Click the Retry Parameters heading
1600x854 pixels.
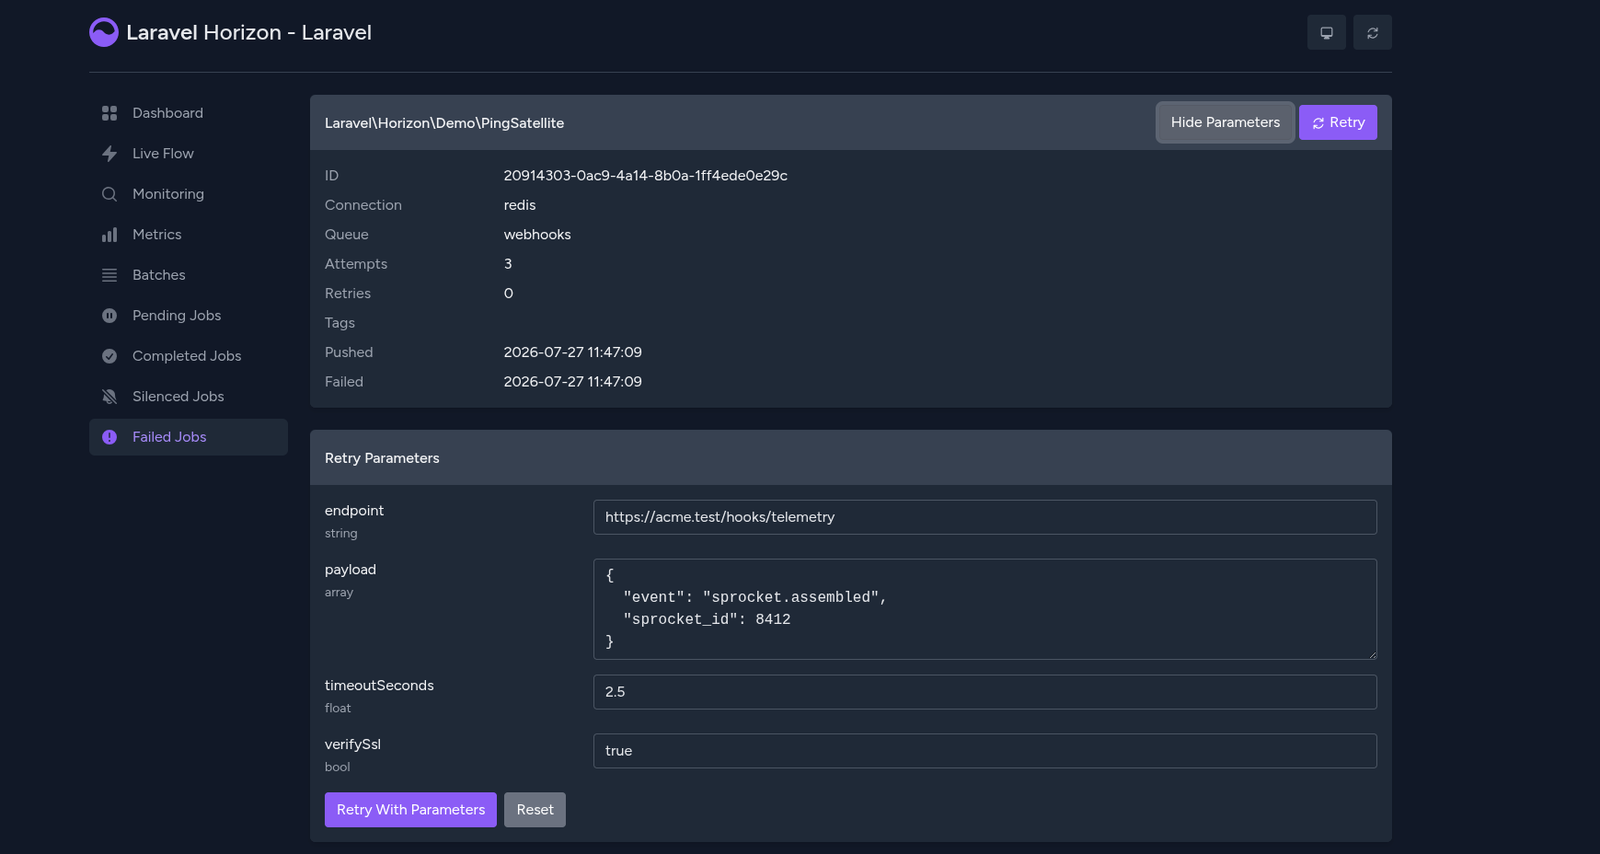pyautogui.click(x=382, y=458)
